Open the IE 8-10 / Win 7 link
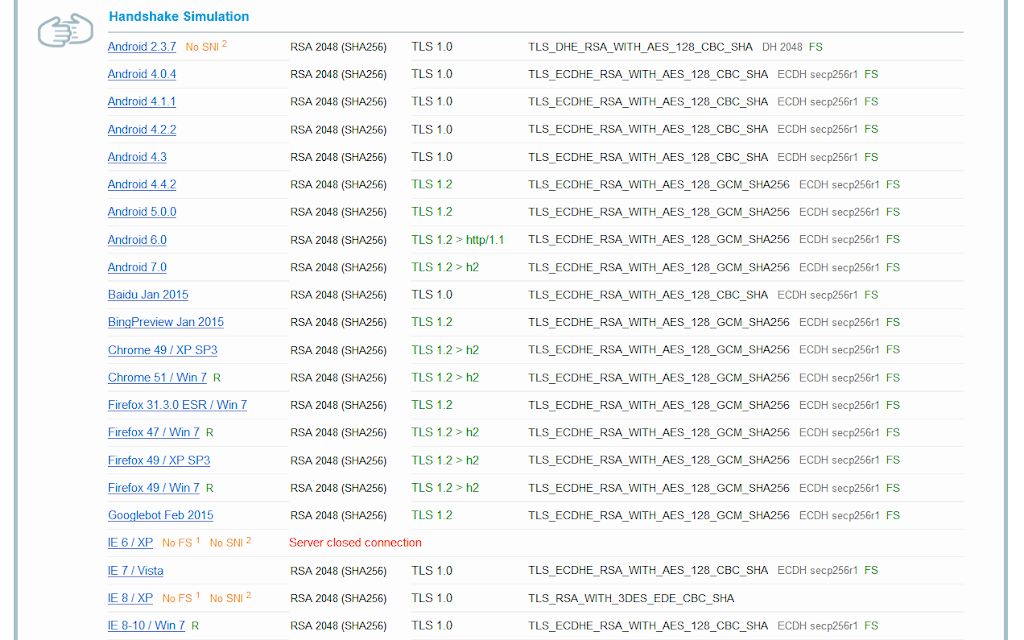Viewport: 1024px width, 640px height. (x=146, y=626)
